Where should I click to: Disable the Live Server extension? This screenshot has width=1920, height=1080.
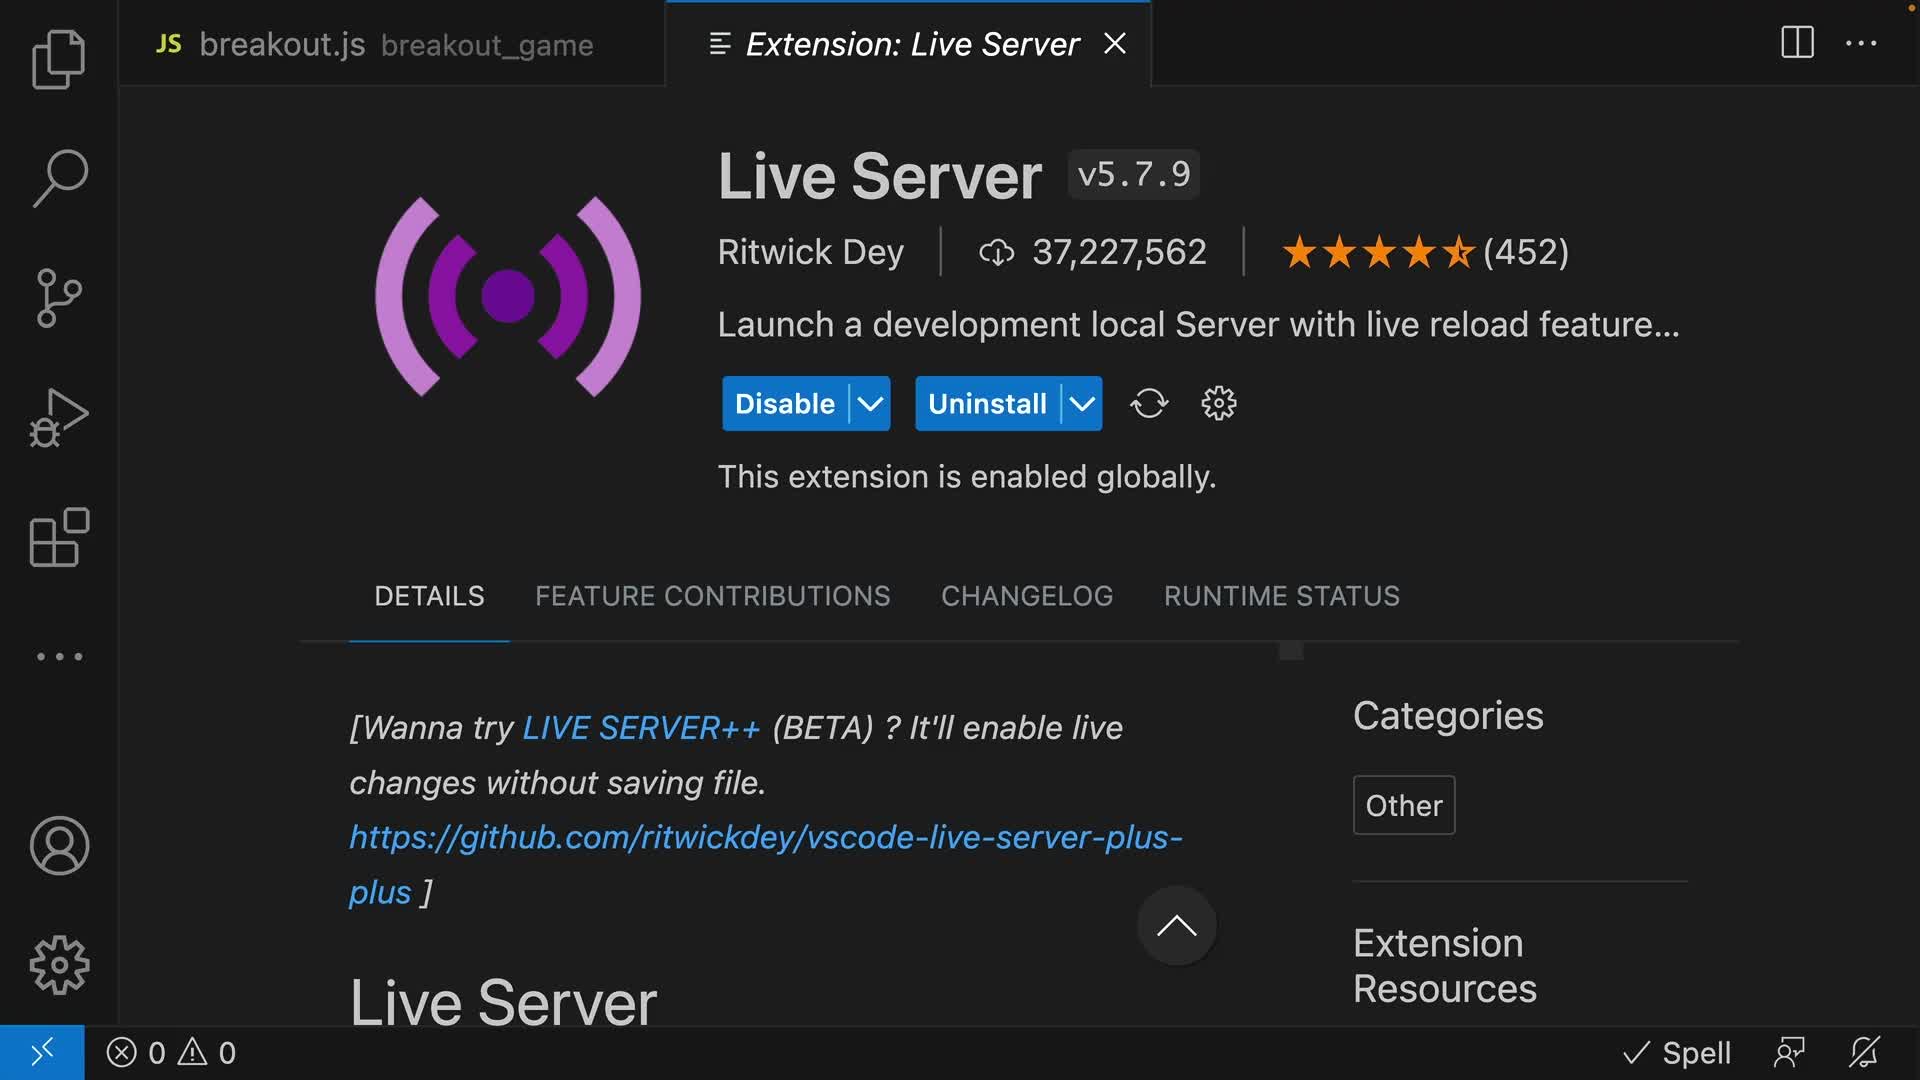pyautogui.click(x=783, y=403)
